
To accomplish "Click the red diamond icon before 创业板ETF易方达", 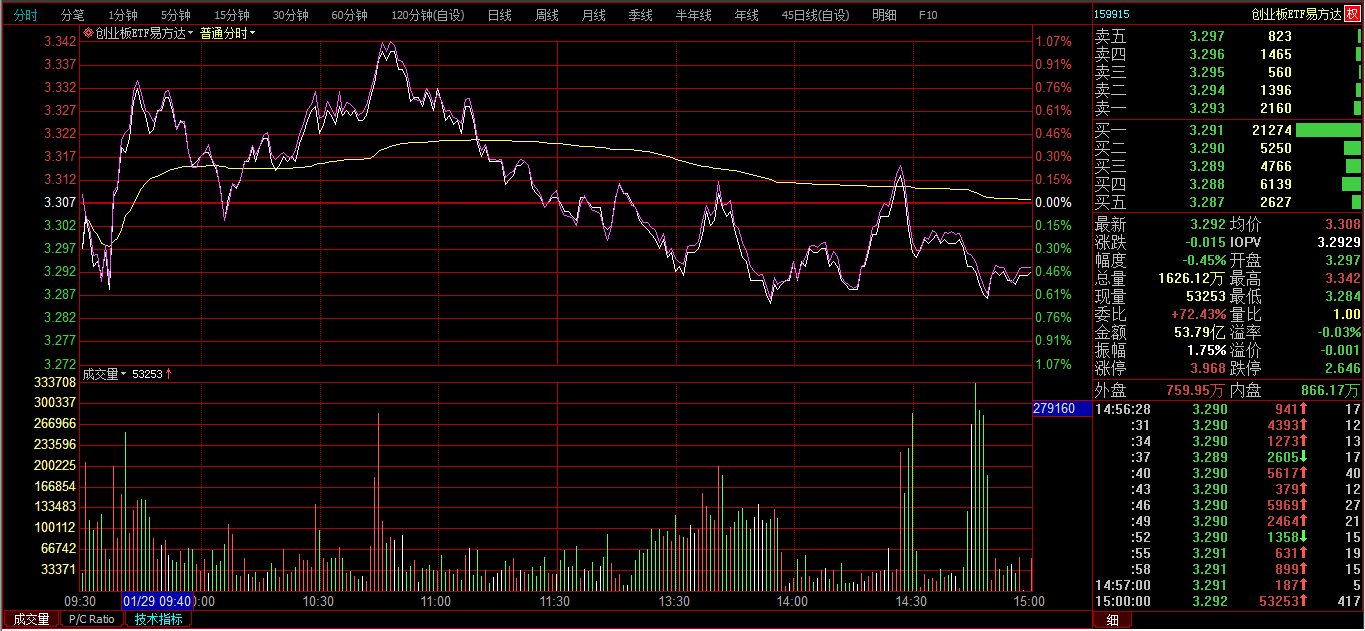I will pos(88,33).
